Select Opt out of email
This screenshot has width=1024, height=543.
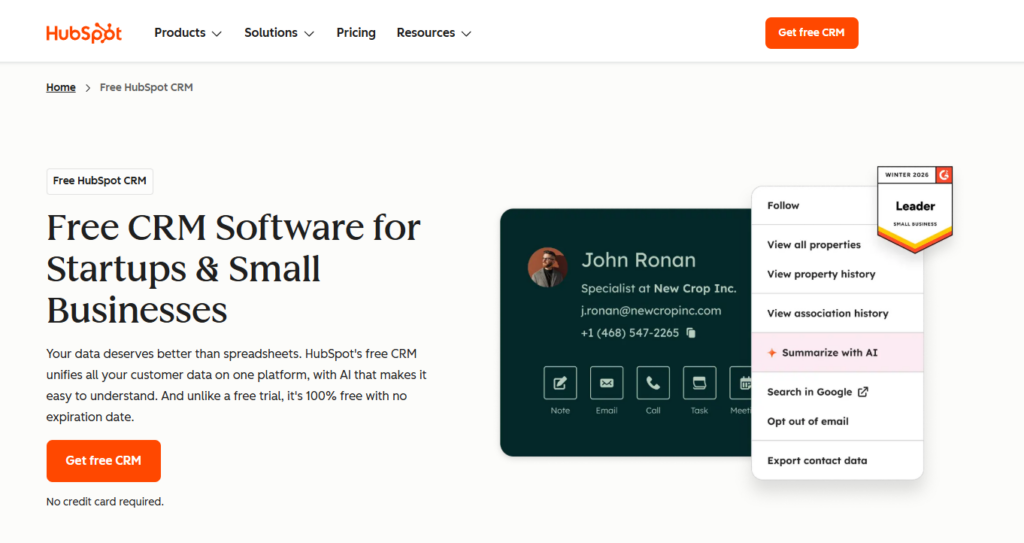pyautogui.click(x=808, y=421)
